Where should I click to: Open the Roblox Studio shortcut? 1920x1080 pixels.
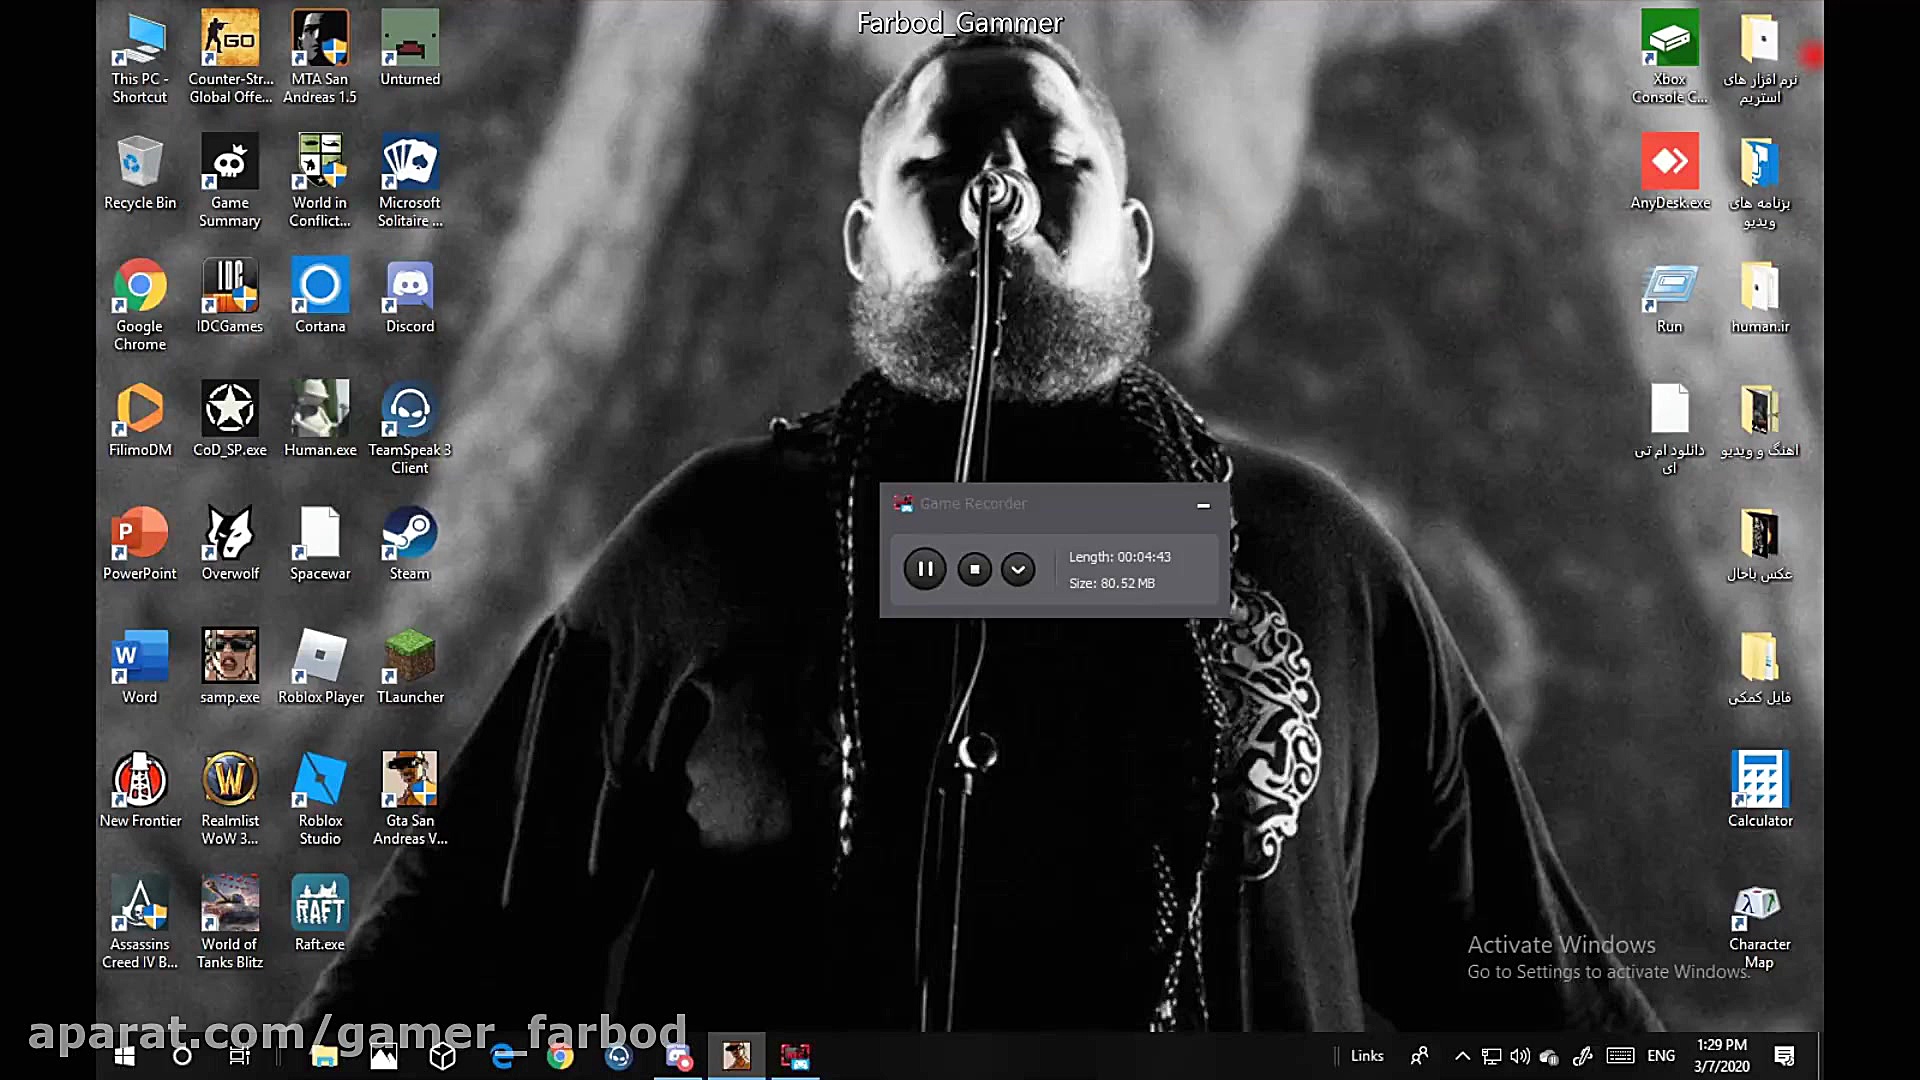click(x=320, y=797)
